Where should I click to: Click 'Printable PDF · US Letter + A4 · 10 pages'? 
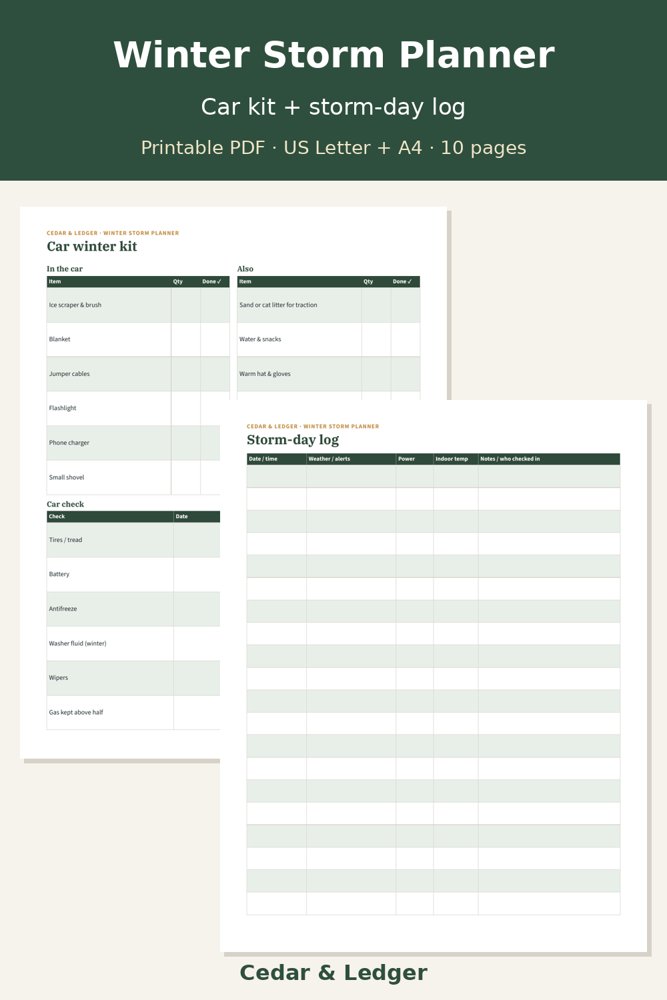(x=334, y=148)
